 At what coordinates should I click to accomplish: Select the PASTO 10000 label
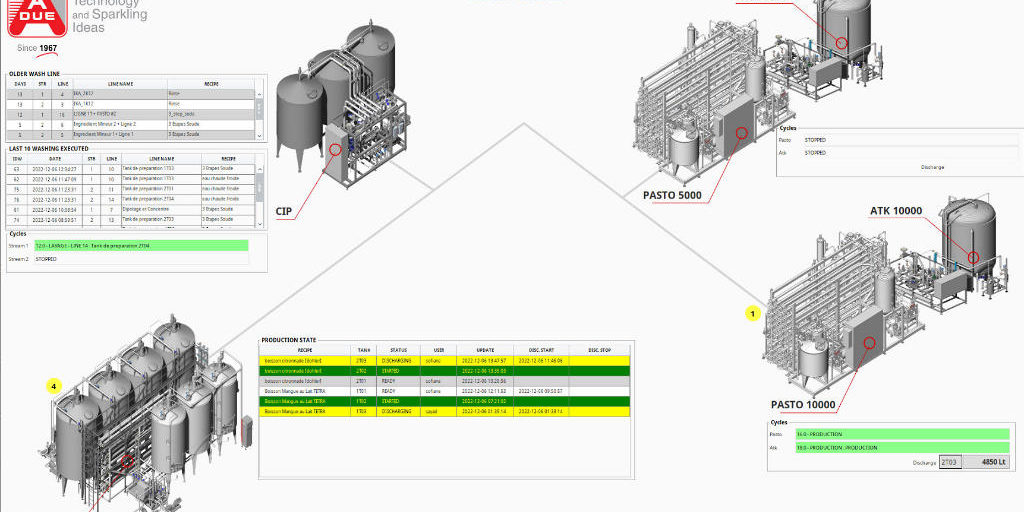pyautogui.click(x=804, y=405)
